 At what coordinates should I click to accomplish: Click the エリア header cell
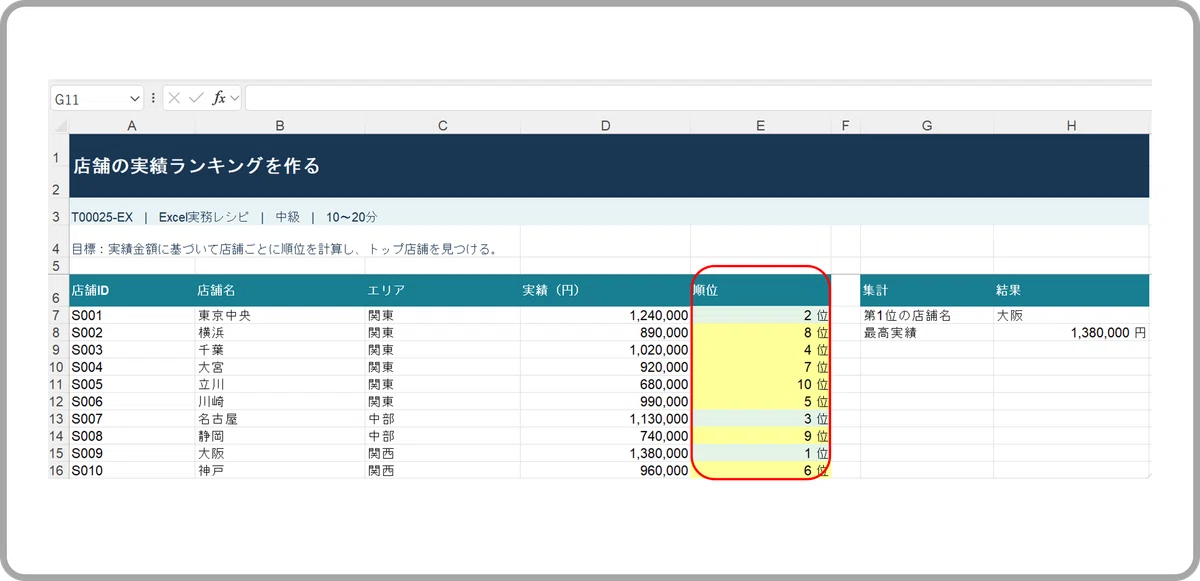click(x=443, y=291)
